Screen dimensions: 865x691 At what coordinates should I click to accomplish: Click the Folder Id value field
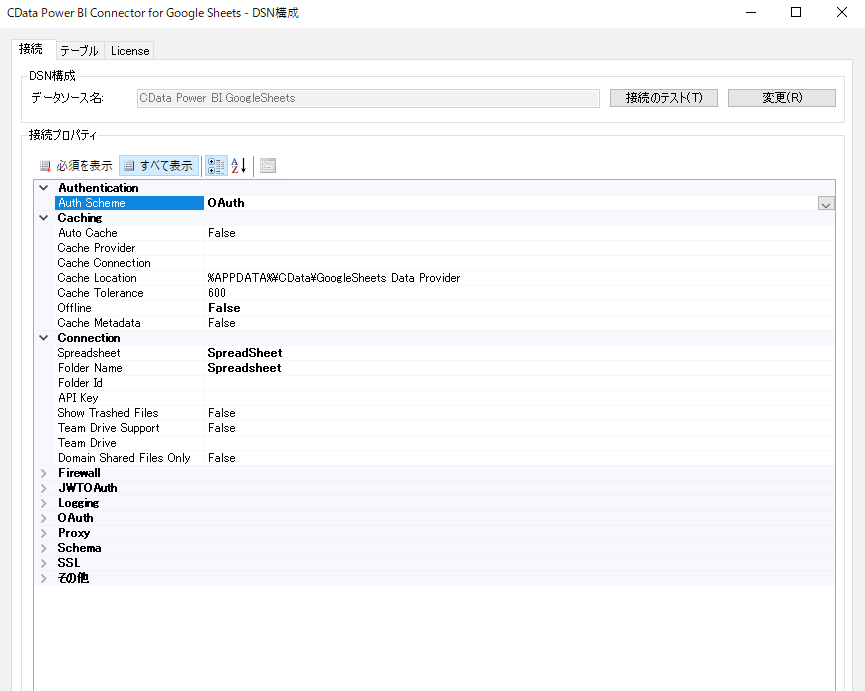click(x=519, y=383)
